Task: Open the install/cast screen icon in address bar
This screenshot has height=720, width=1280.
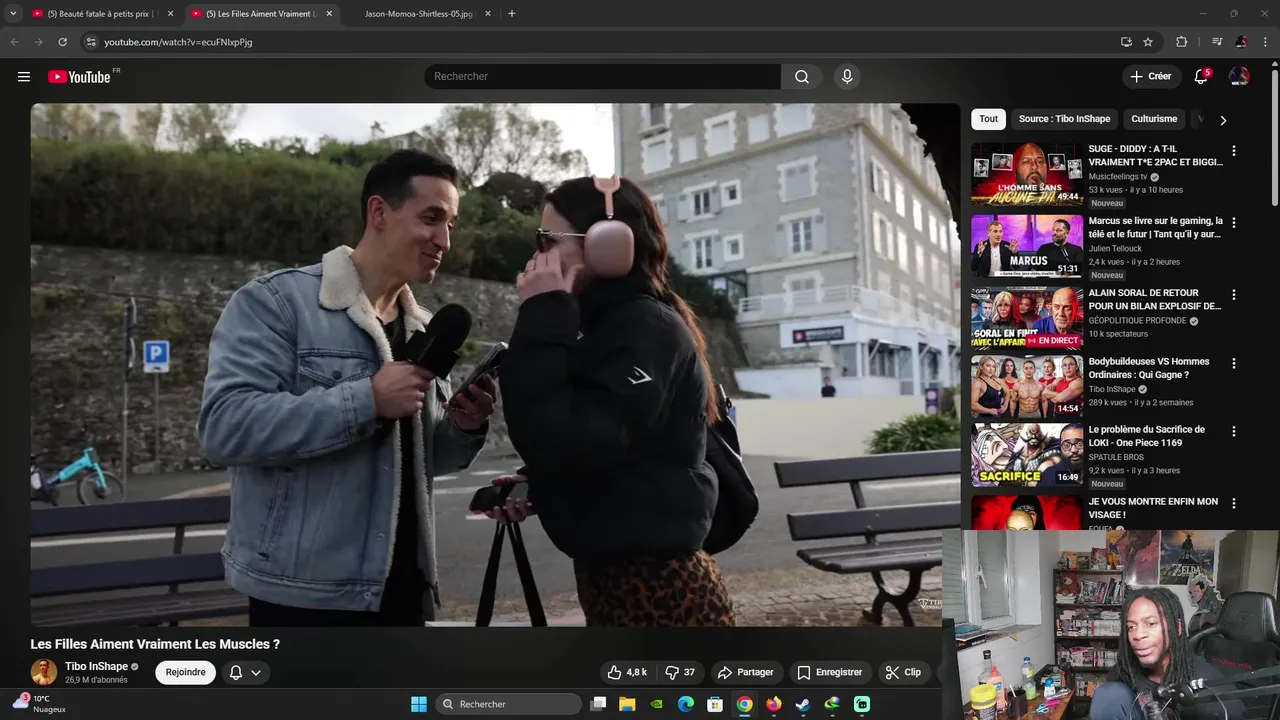Action: (1126, 42)
